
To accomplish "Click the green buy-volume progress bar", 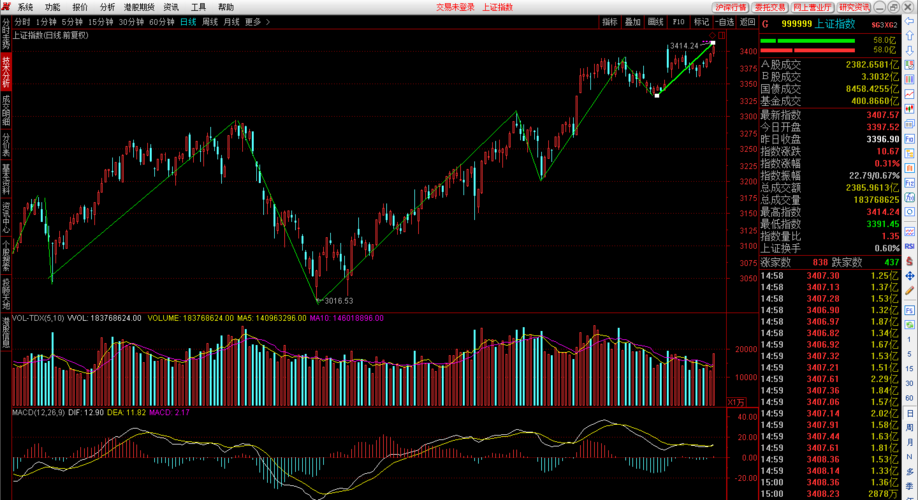I will tap(807, 41).
